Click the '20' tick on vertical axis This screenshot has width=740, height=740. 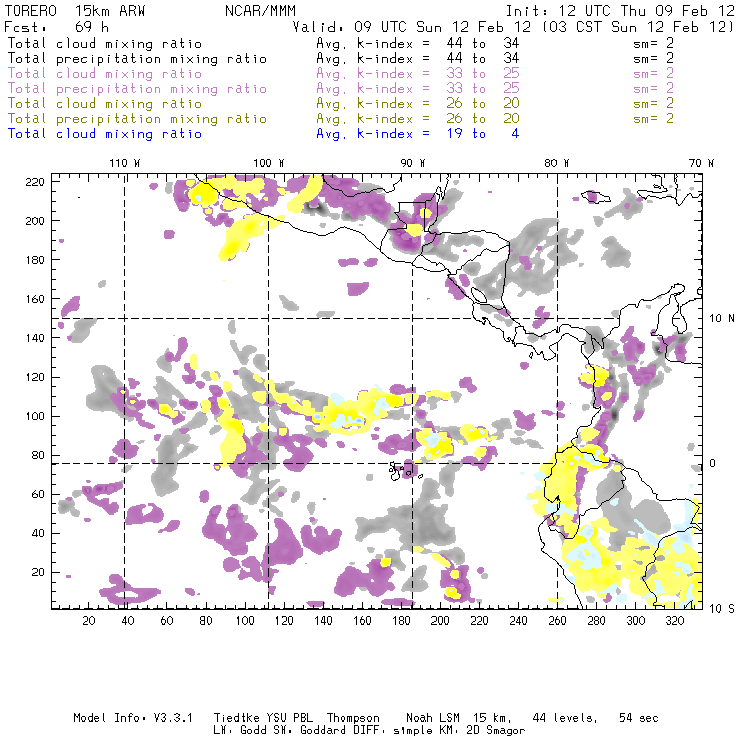38,572
